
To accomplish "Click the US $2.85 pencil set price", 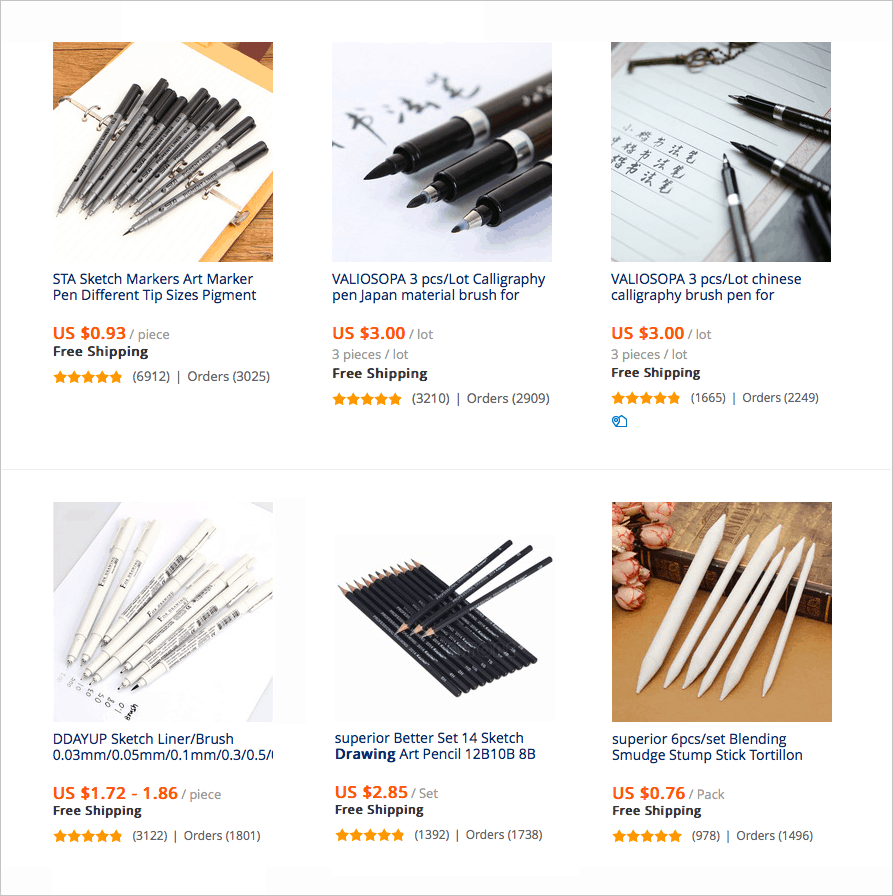I will (371, 792).
